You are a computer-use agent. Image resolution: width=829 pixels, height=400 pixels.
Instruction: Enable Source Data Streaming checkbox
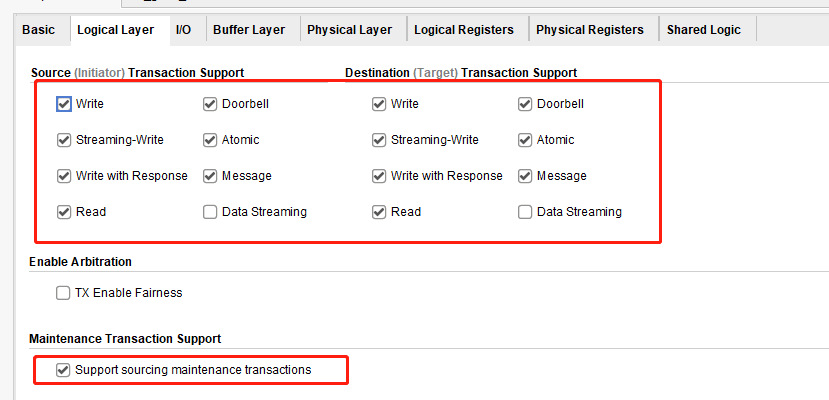tap(210, 212)
